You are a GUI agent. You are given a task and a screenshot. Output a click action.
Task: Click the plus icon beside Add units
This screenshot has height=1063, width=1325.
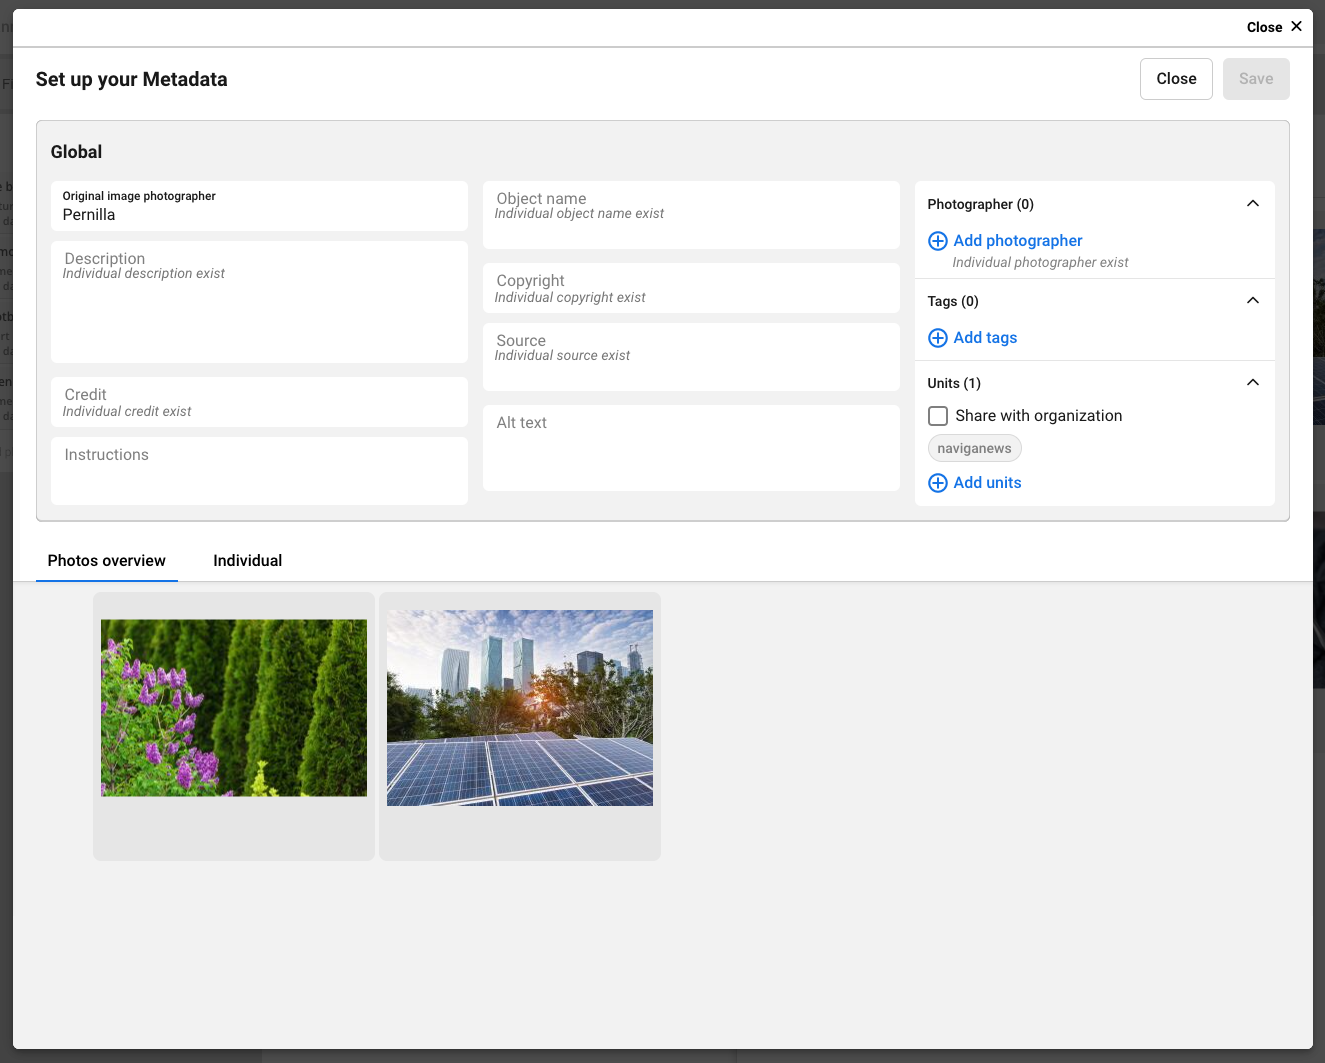coord(937,483)
